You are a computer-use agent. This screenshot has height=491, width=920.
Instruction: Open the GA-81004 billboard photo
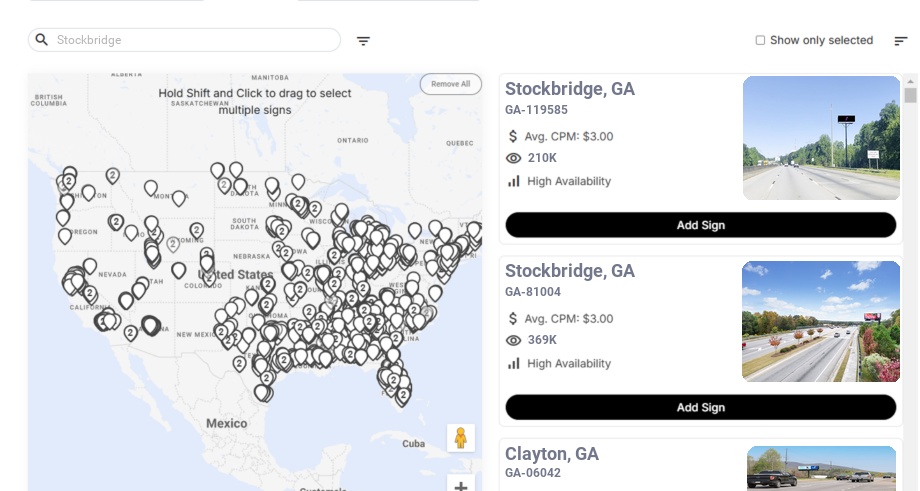(821, 321)
